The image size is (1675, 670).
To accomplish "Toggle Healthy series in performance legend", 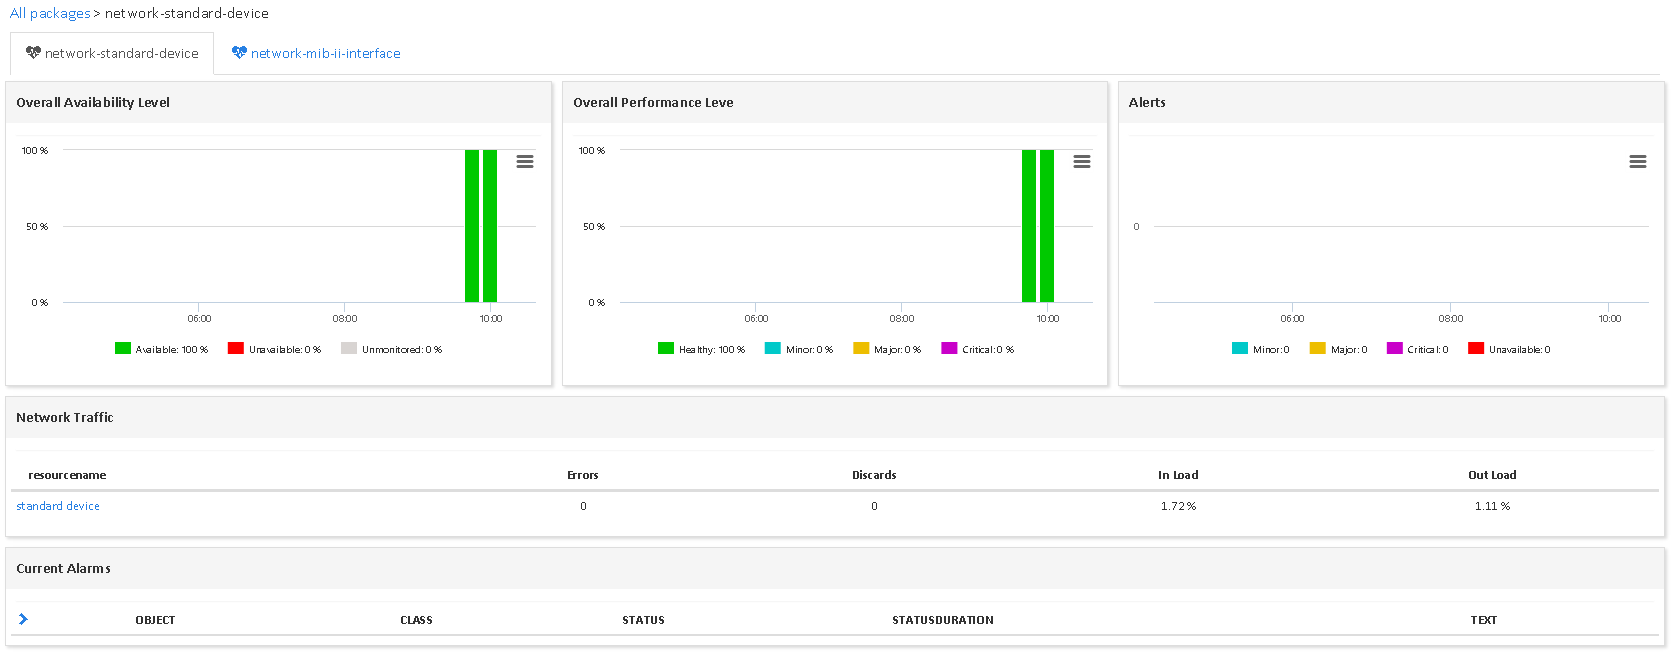I will tap(702, 349).
